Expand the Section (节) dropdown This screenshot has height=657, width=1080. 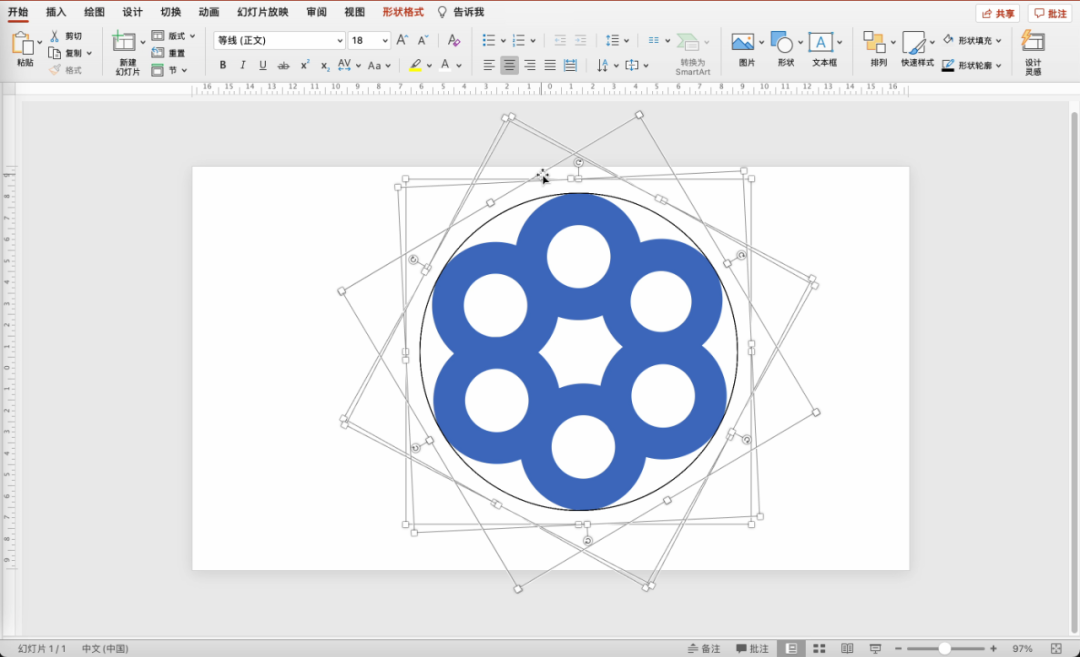(x=185, y=70)
